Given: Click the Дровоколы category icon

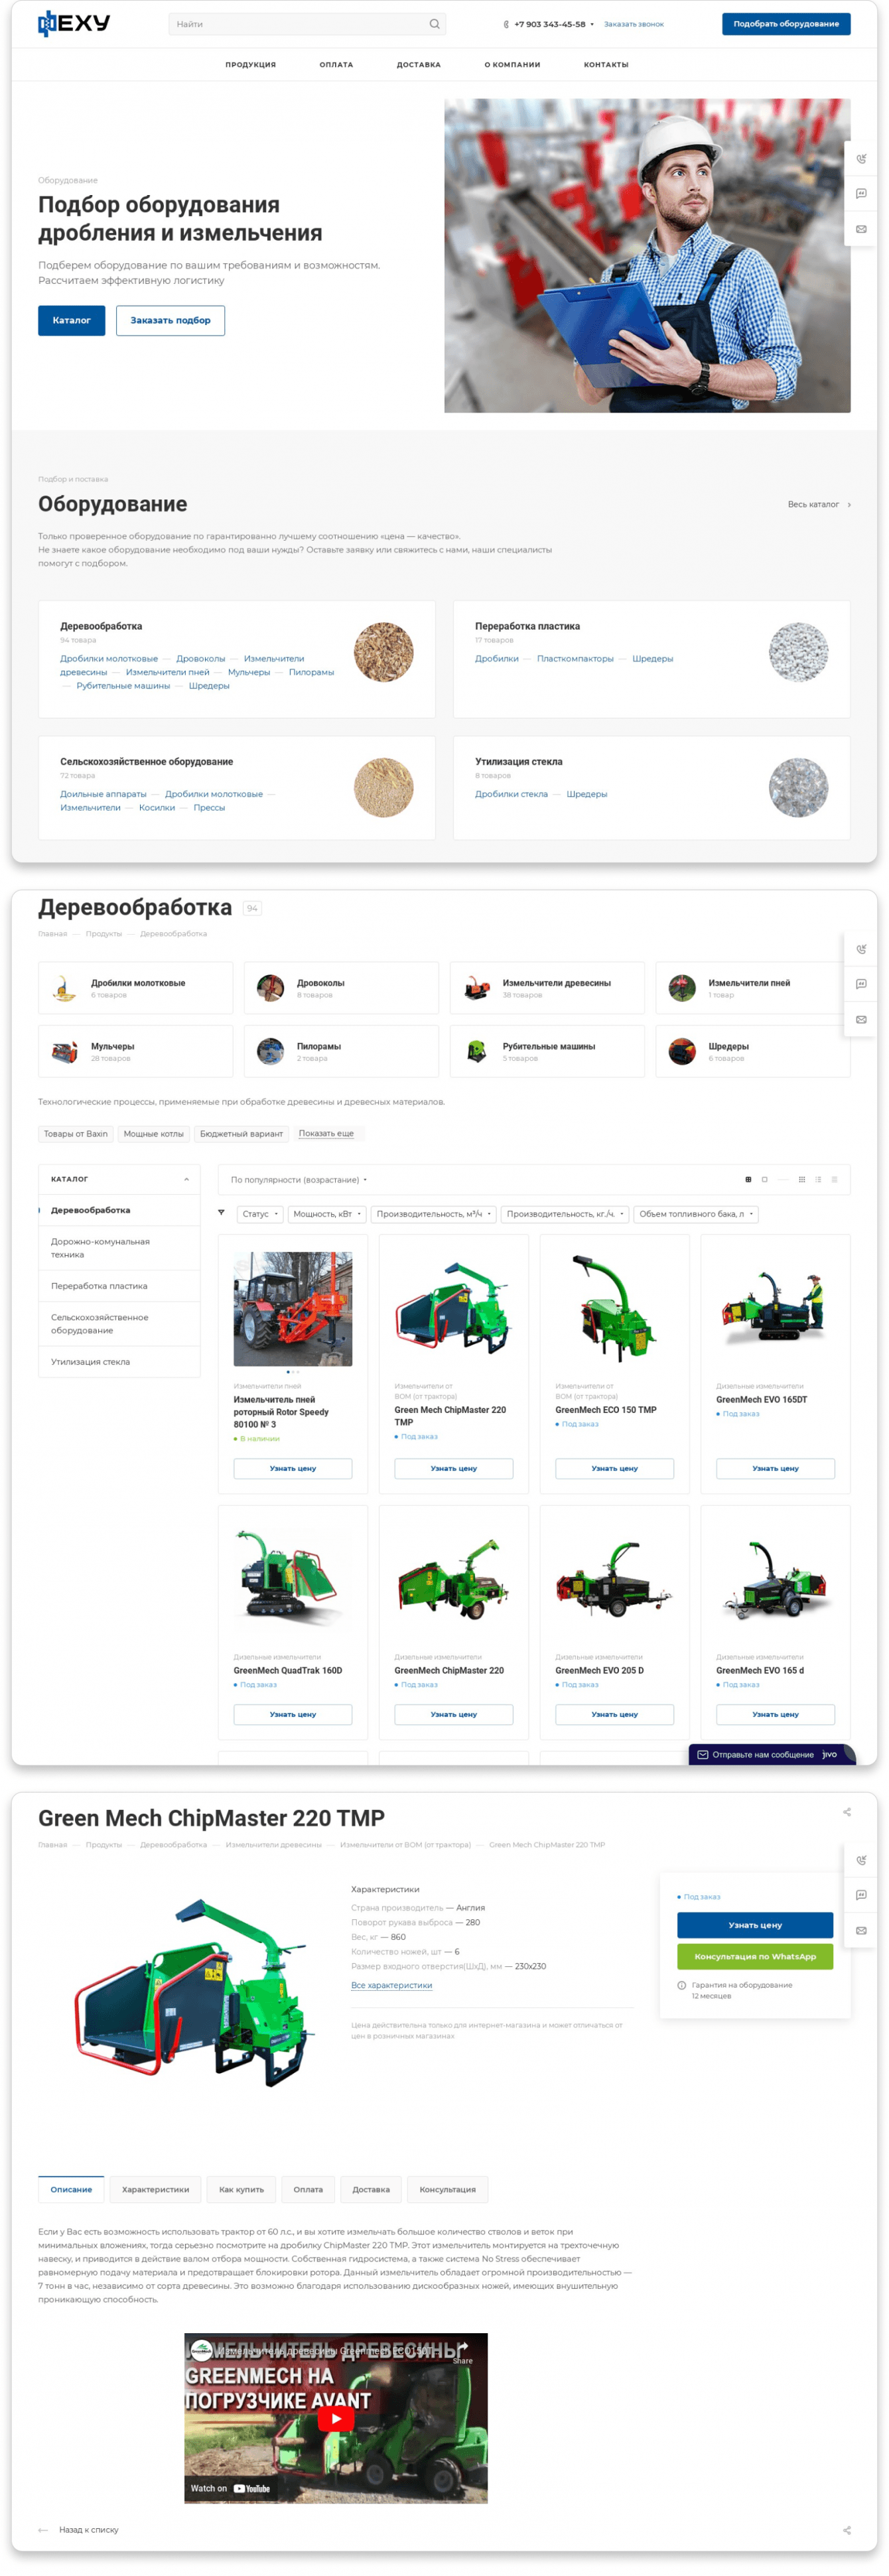Looking at the screenshot, I should point(270,988).
